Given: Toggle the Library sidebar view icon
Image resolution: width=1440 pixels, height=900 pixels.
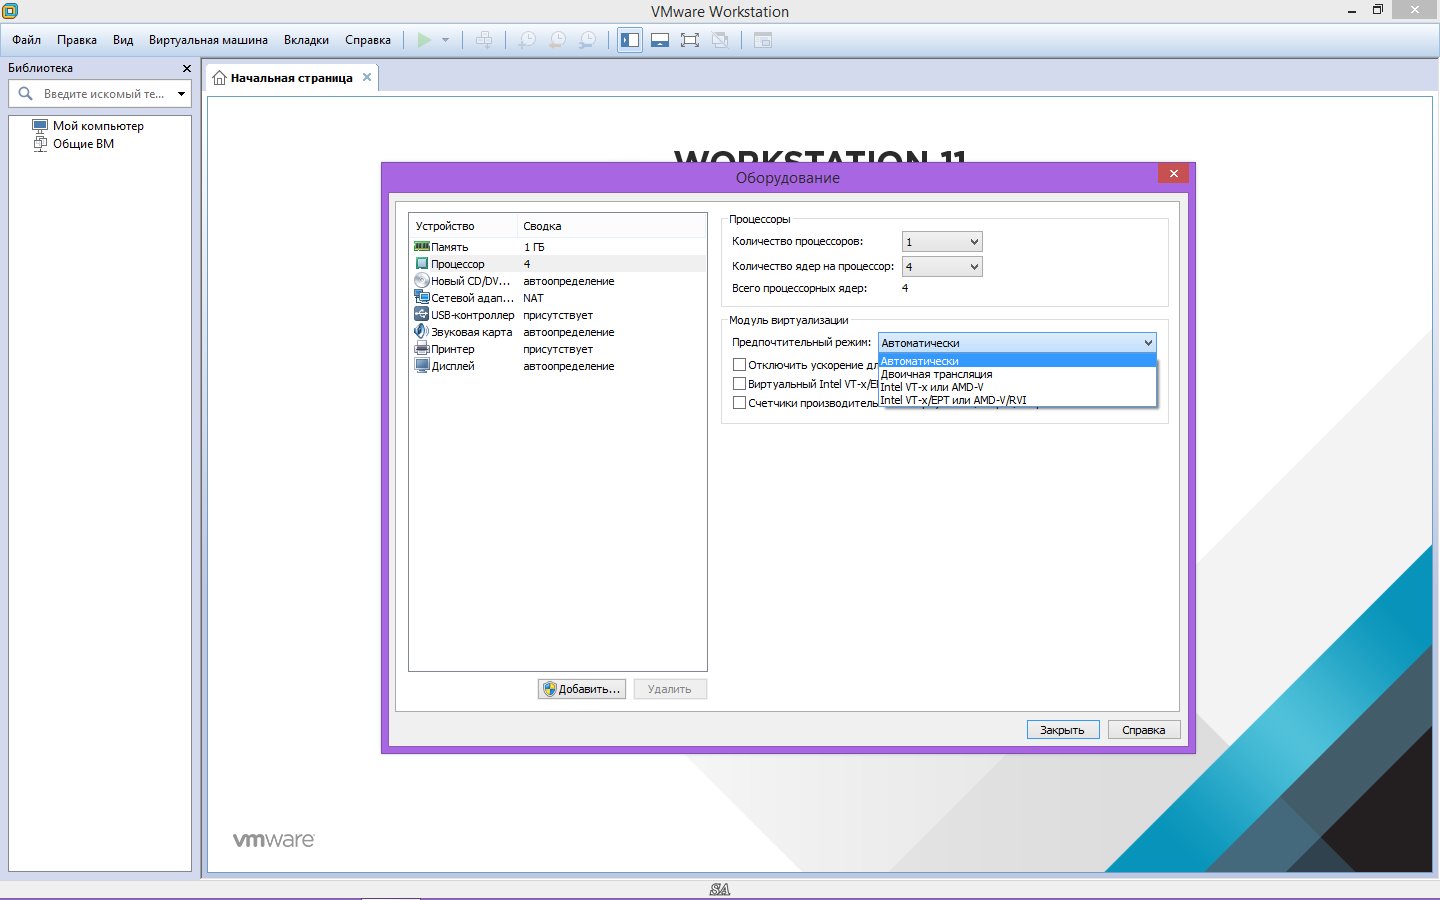Looking at the screenshot, I should point(630,40).
